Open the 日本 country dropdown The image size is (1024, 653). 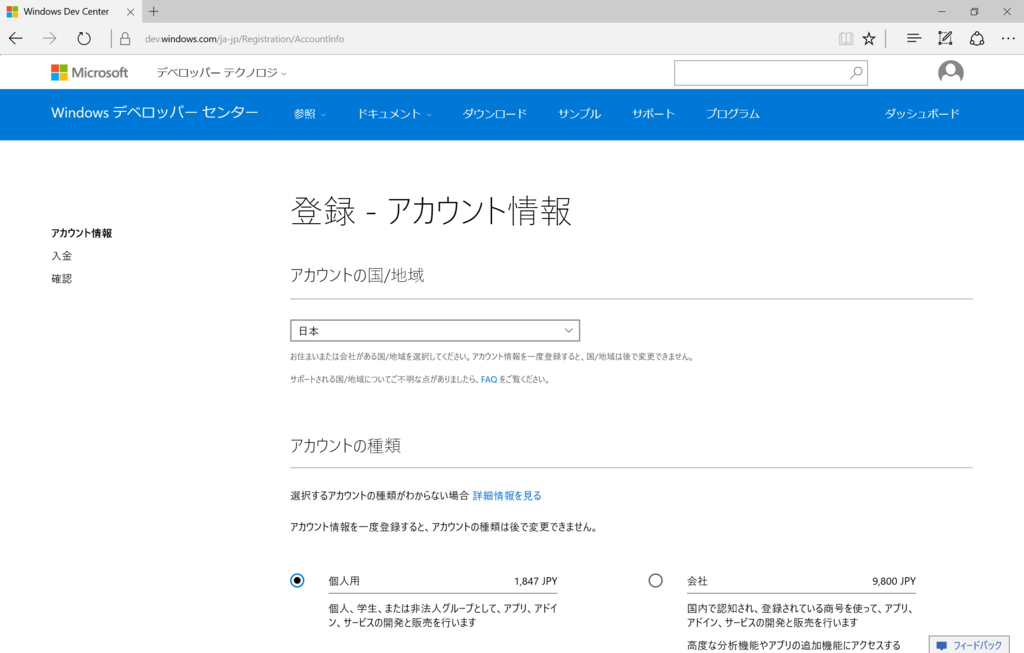435,330
